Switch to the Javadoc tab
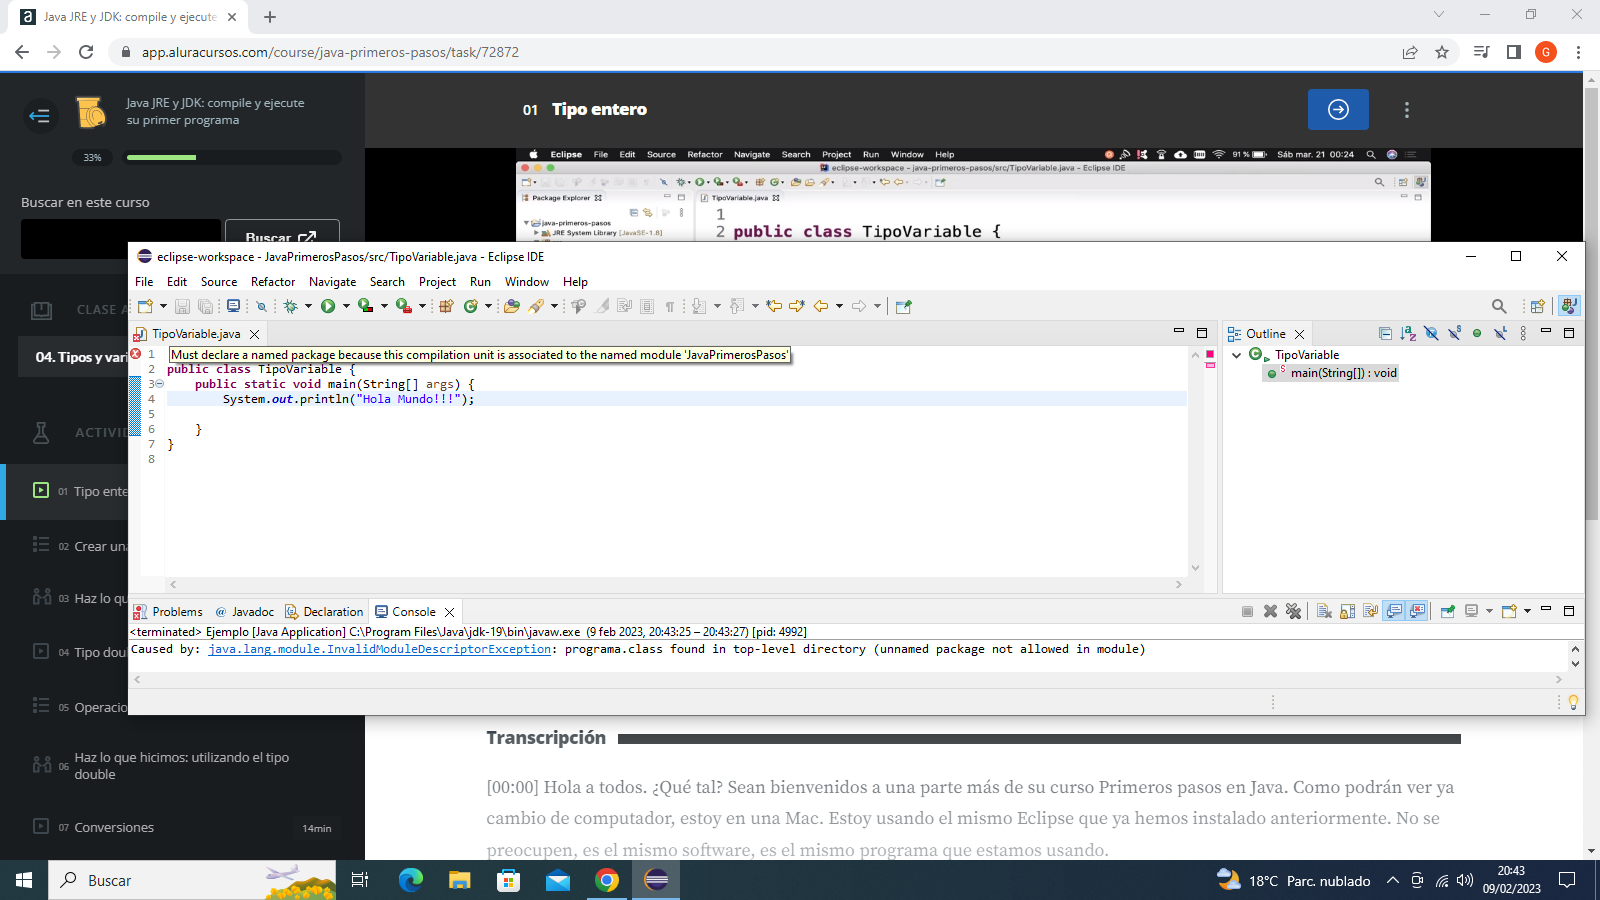The height and width of the screenshot is (900, 1600). pyautogui.click(x=245, y=612)
